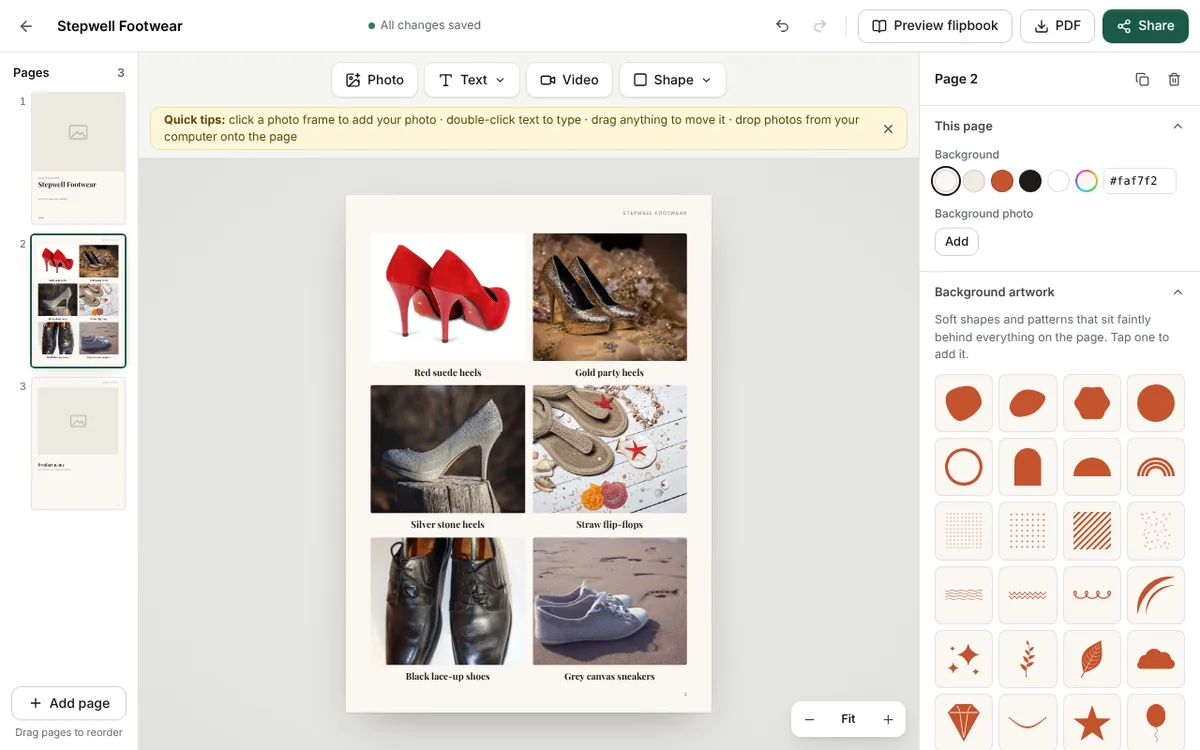Add the circle outline ring artwork

click(964, 467)
